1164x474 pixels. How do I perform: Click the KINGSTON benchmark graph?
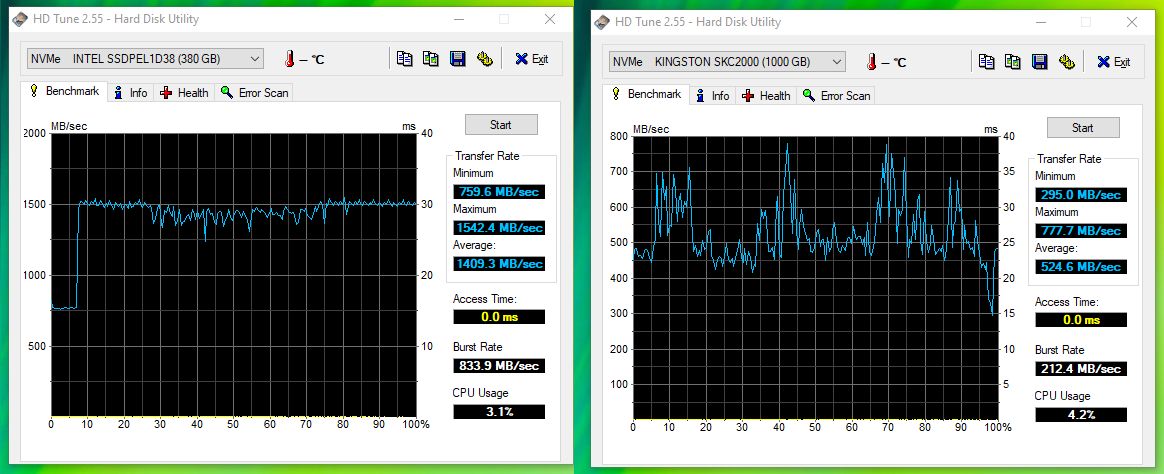[815, 278]
